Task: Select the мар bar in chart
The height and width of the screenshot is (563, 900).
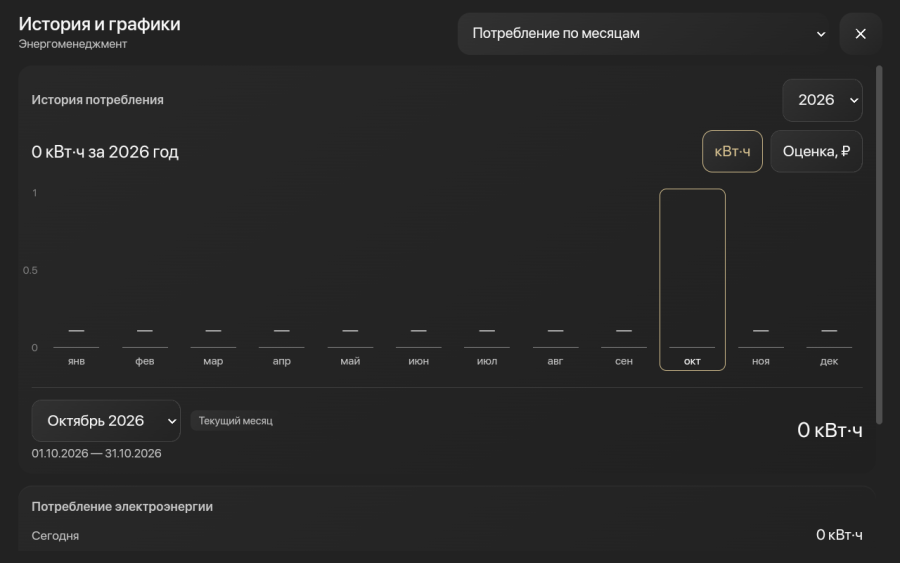Action: pyautogui.click(x=213, y=279)
